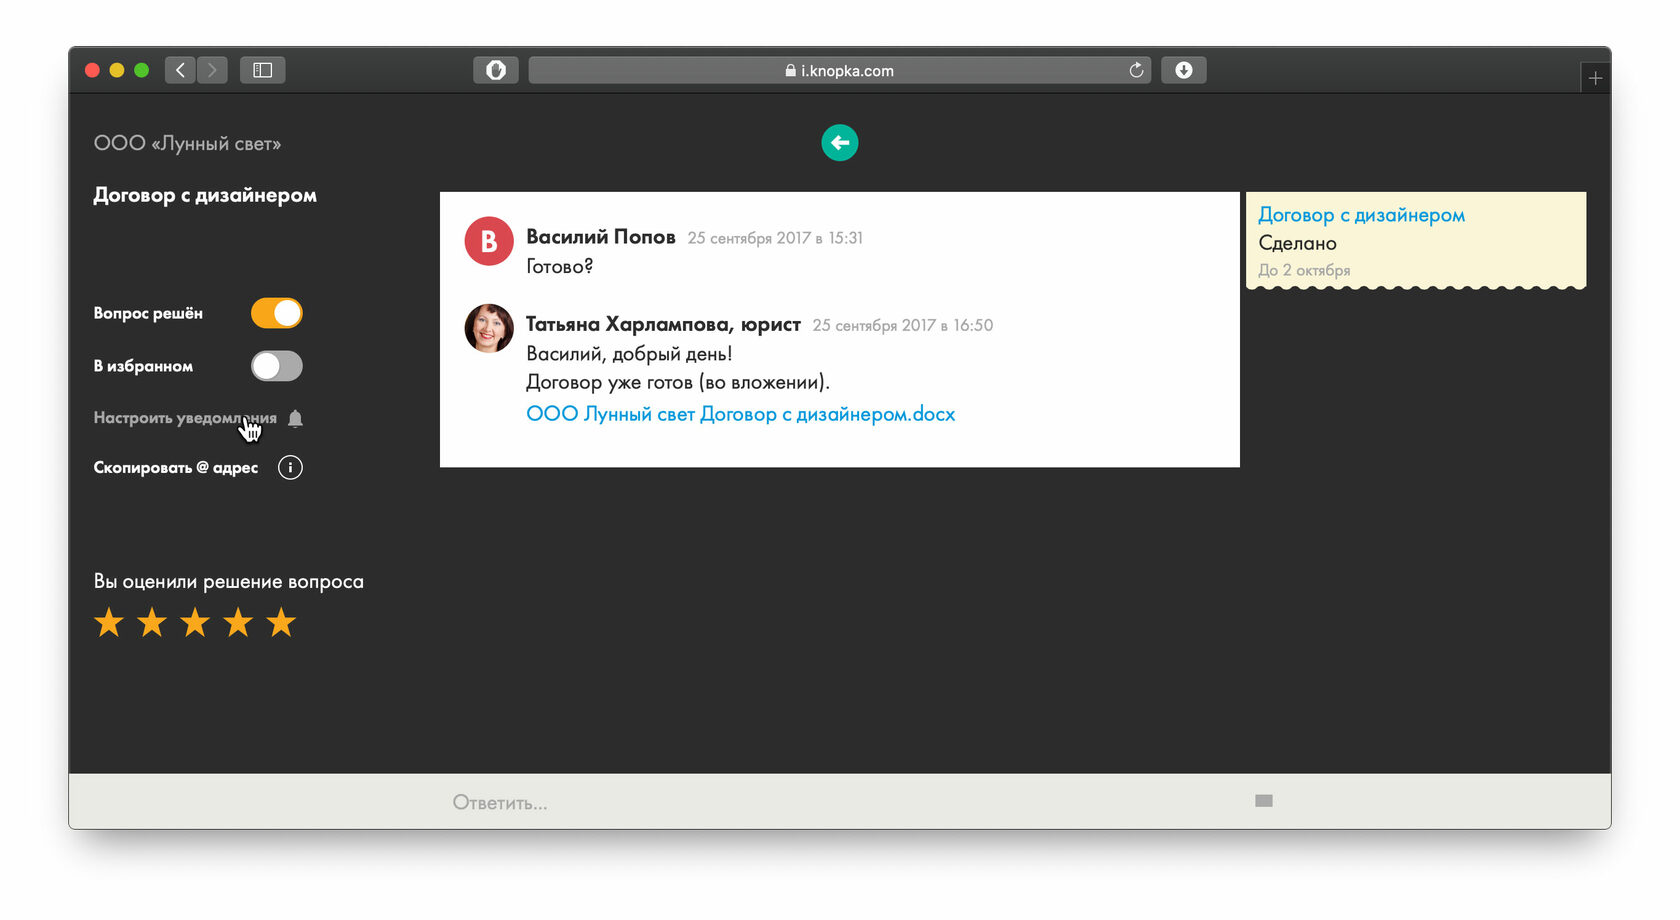The height and width of the screenshot is (920, 1680).
Task: Click the green fullscreen window button
Action: 142,70
